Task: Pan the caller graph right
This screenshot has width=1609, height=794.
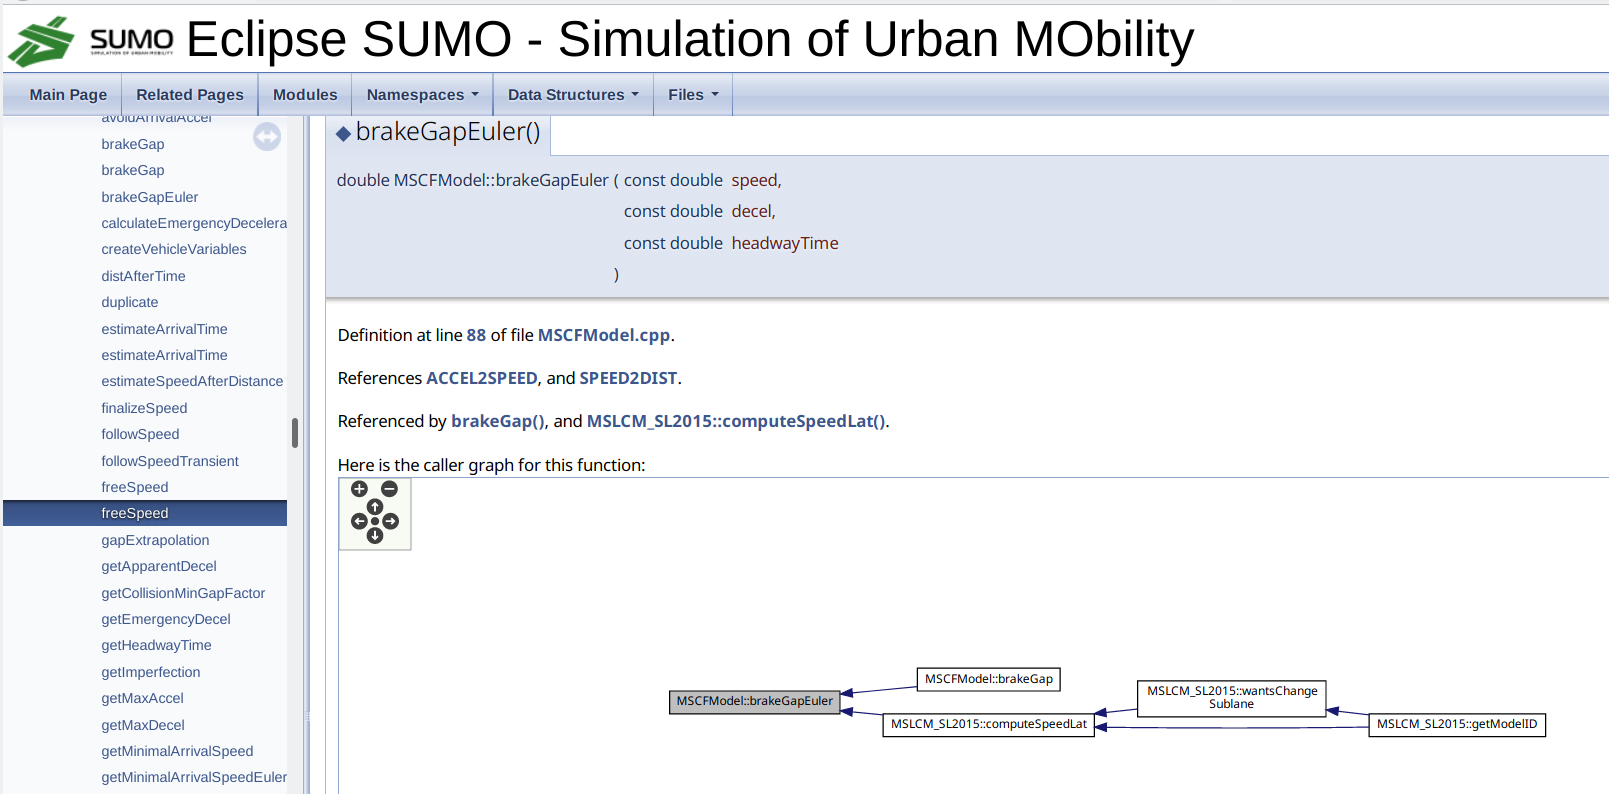Action: pyautogui.click(x=391, y=521)
